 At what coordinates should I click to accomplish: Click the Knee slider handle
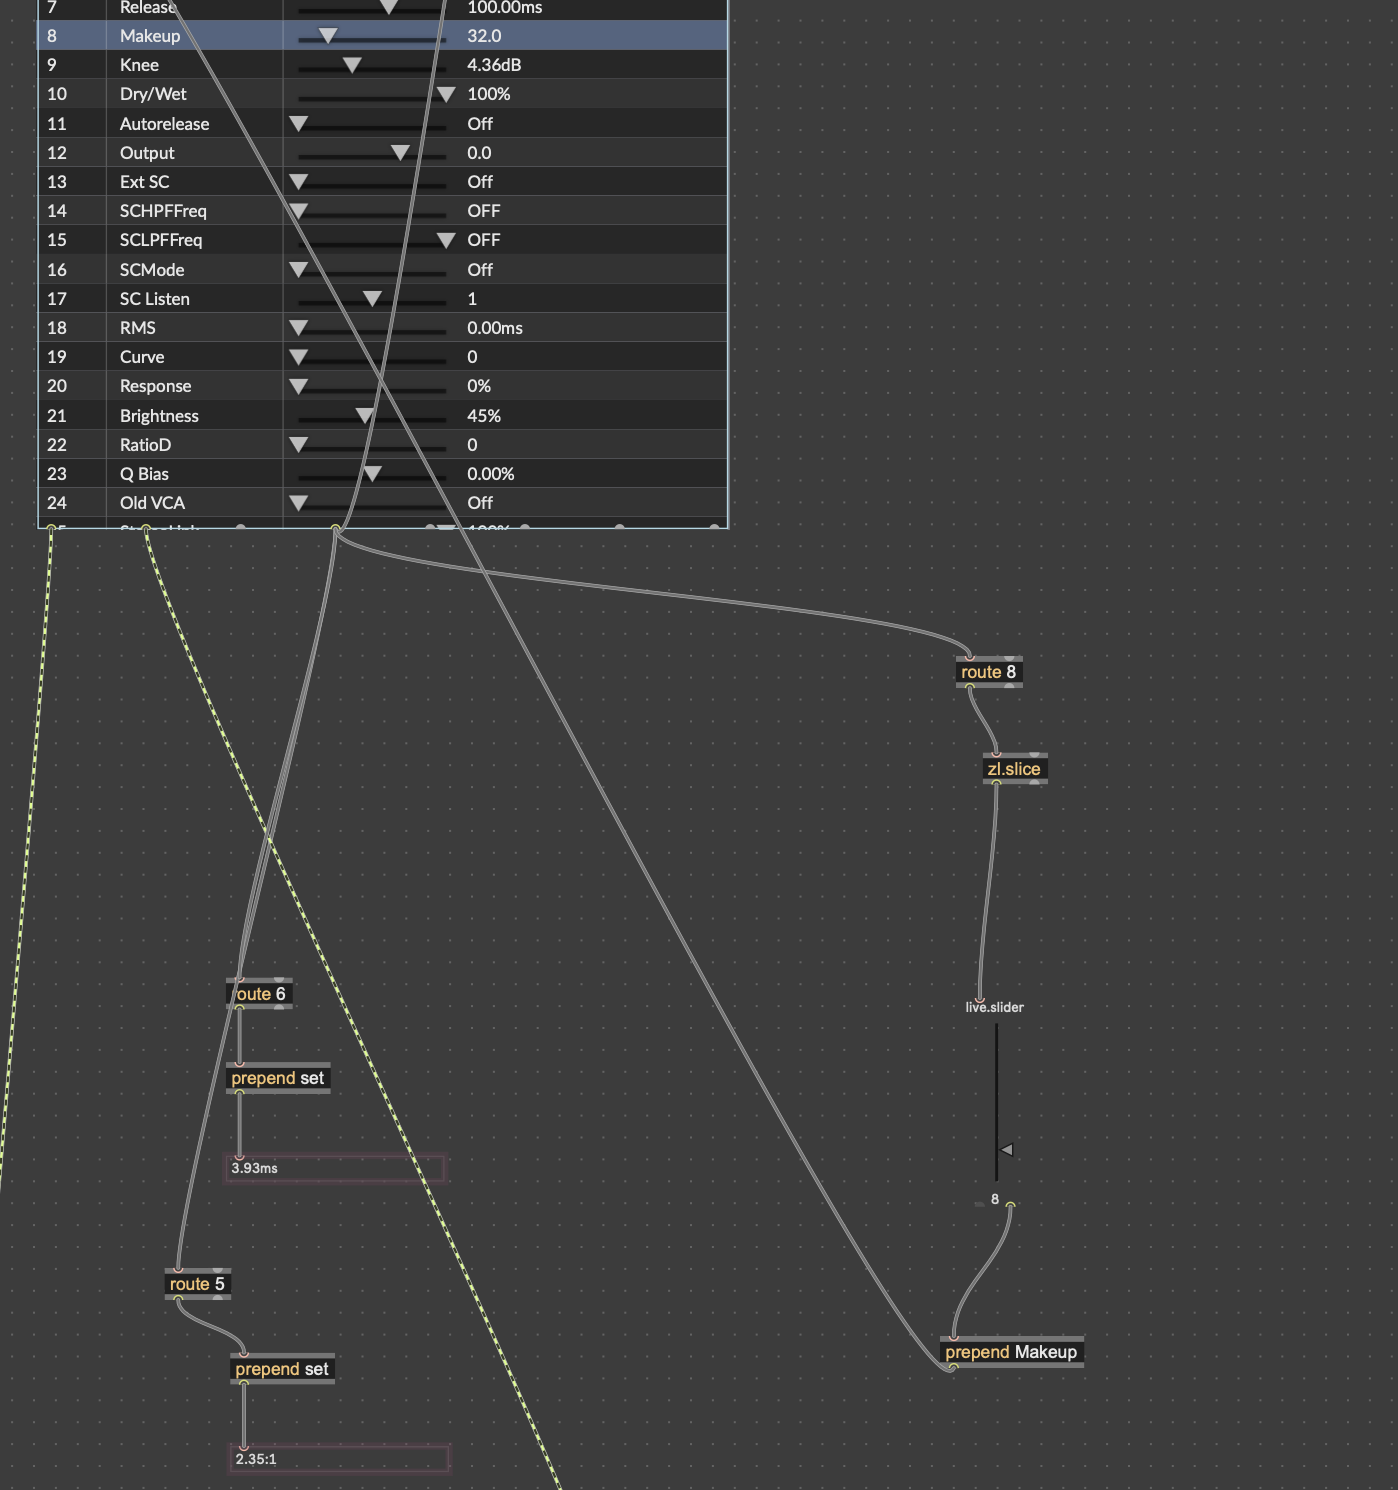tap(352, 65)
